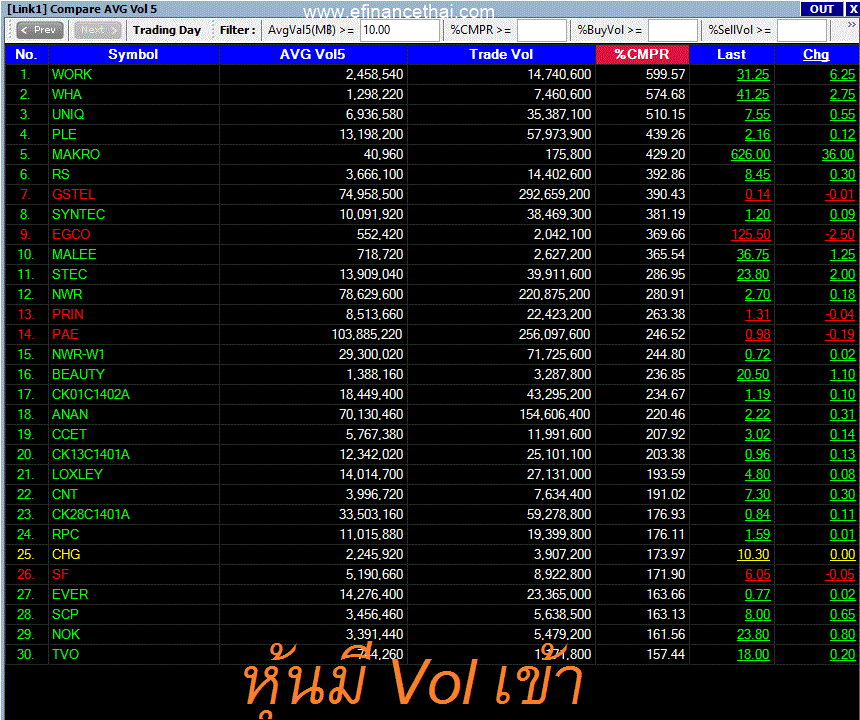This screenshot has height=720, width=860.
Task: Select the TVO symbol
Action: click(x=65, y=655)
